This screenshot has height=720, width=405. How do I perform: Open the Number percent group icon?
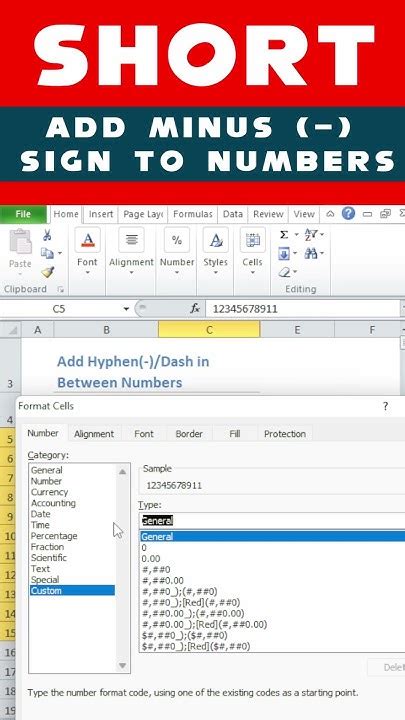177,240
